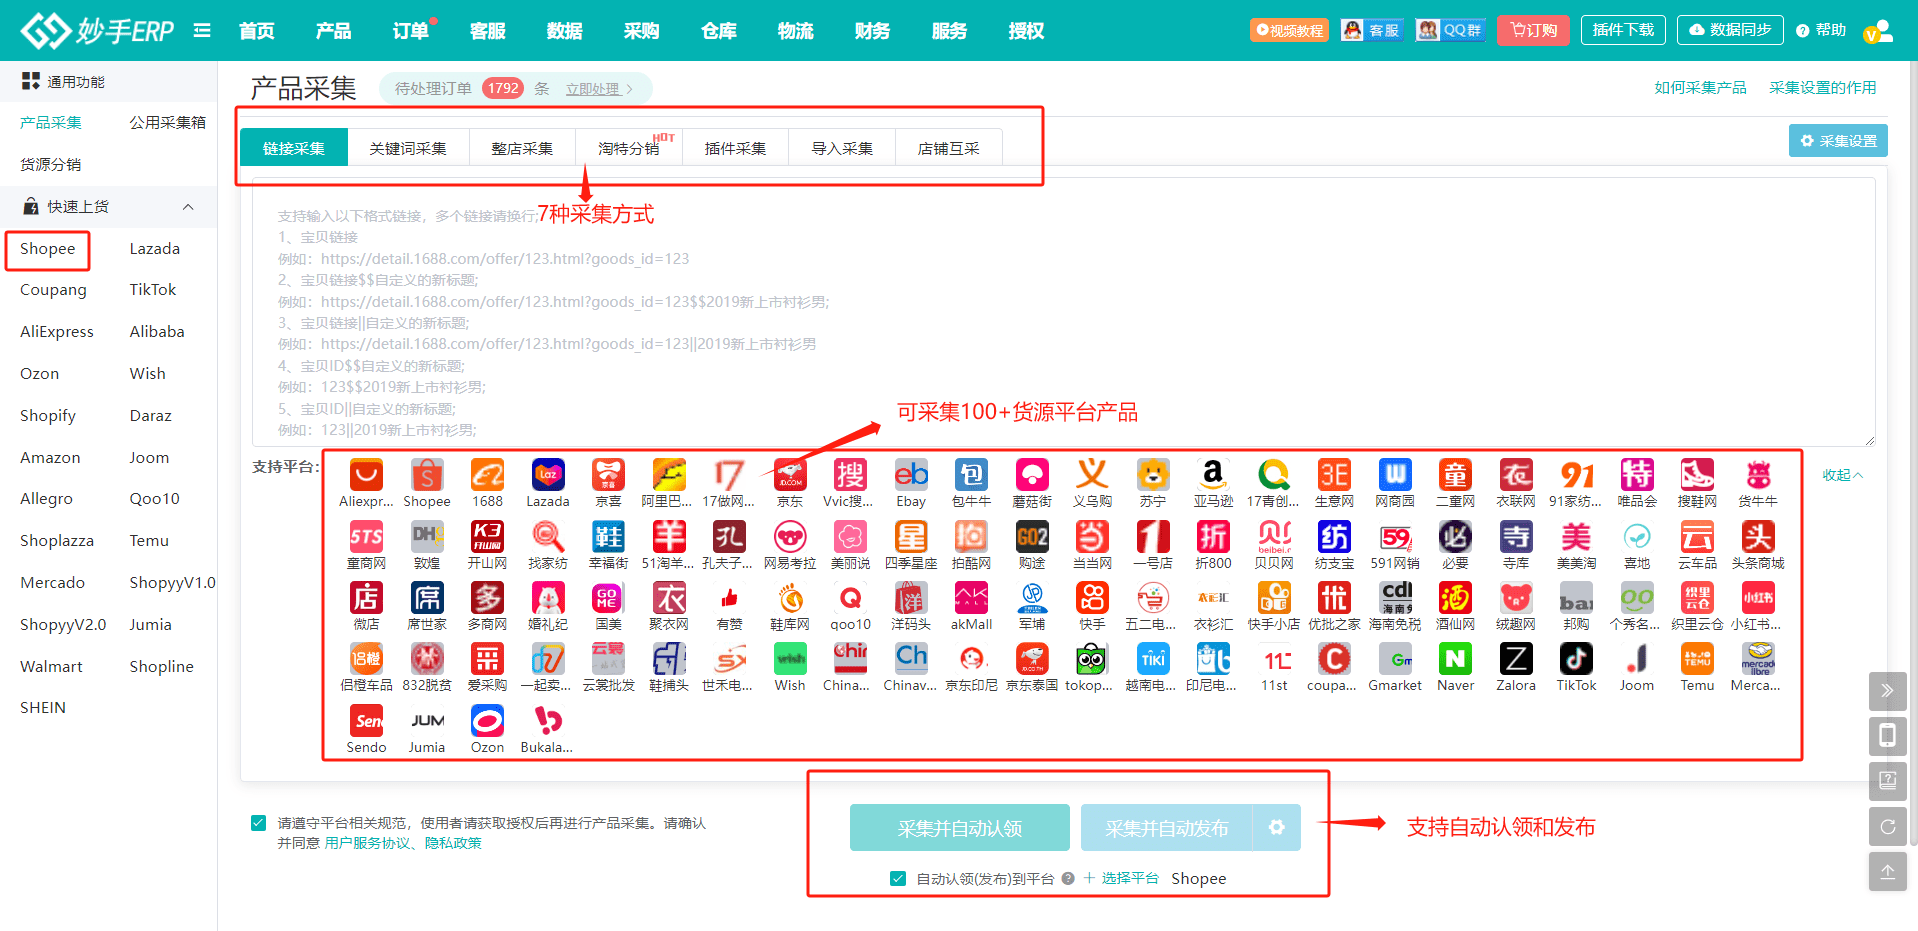Pick the Ozon platform icon

(487, 721)
